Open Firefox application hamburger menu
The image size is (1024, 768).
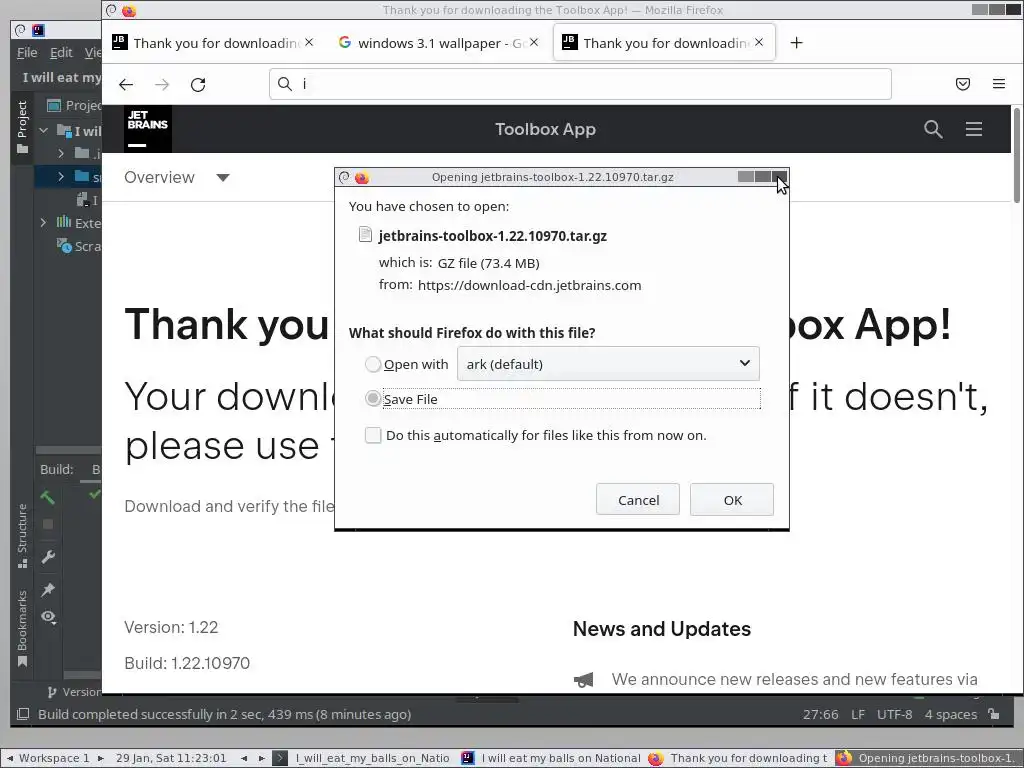999,84
